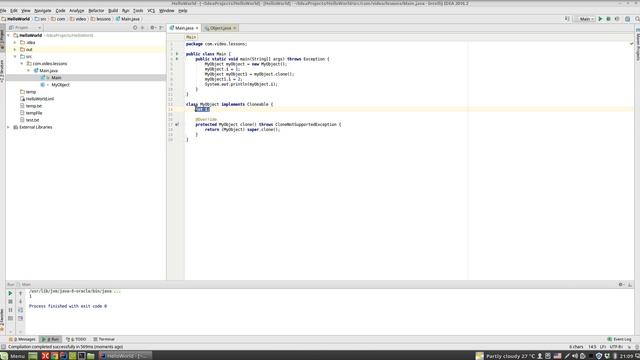640x360 pixels.
Task: Close the Object.java editor tab
Action: pos(234,28)
